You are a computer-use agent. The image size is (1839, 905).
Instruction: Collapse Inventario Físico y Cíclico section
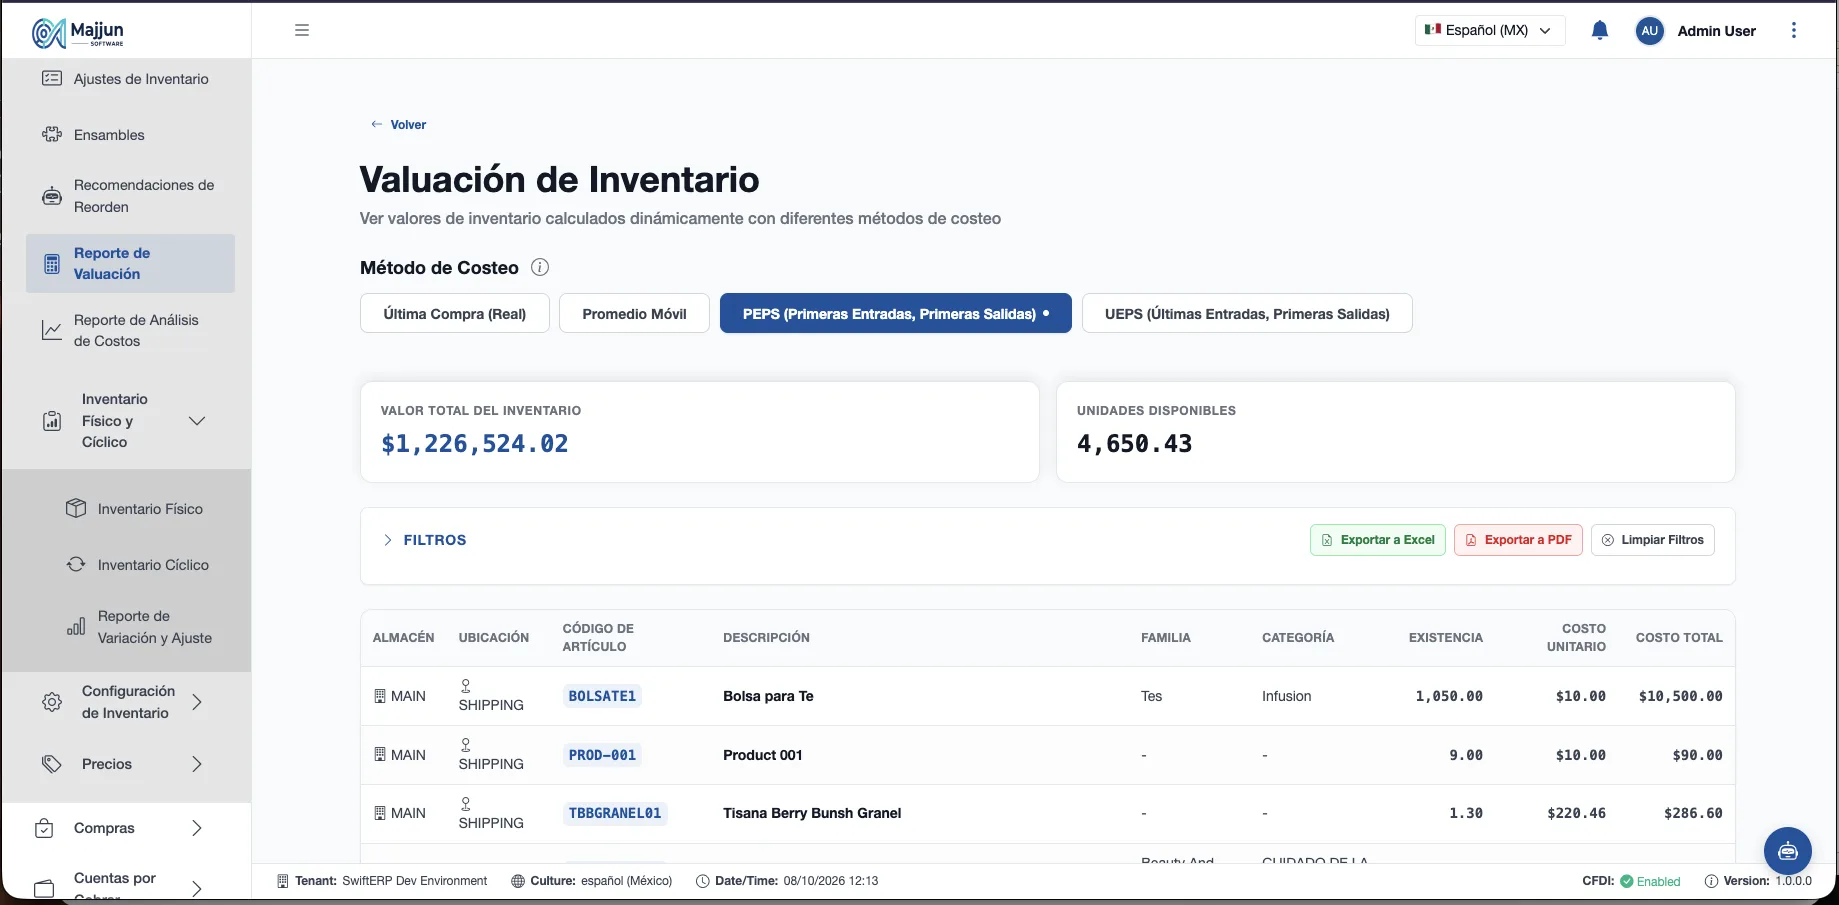tap(197, 421)
